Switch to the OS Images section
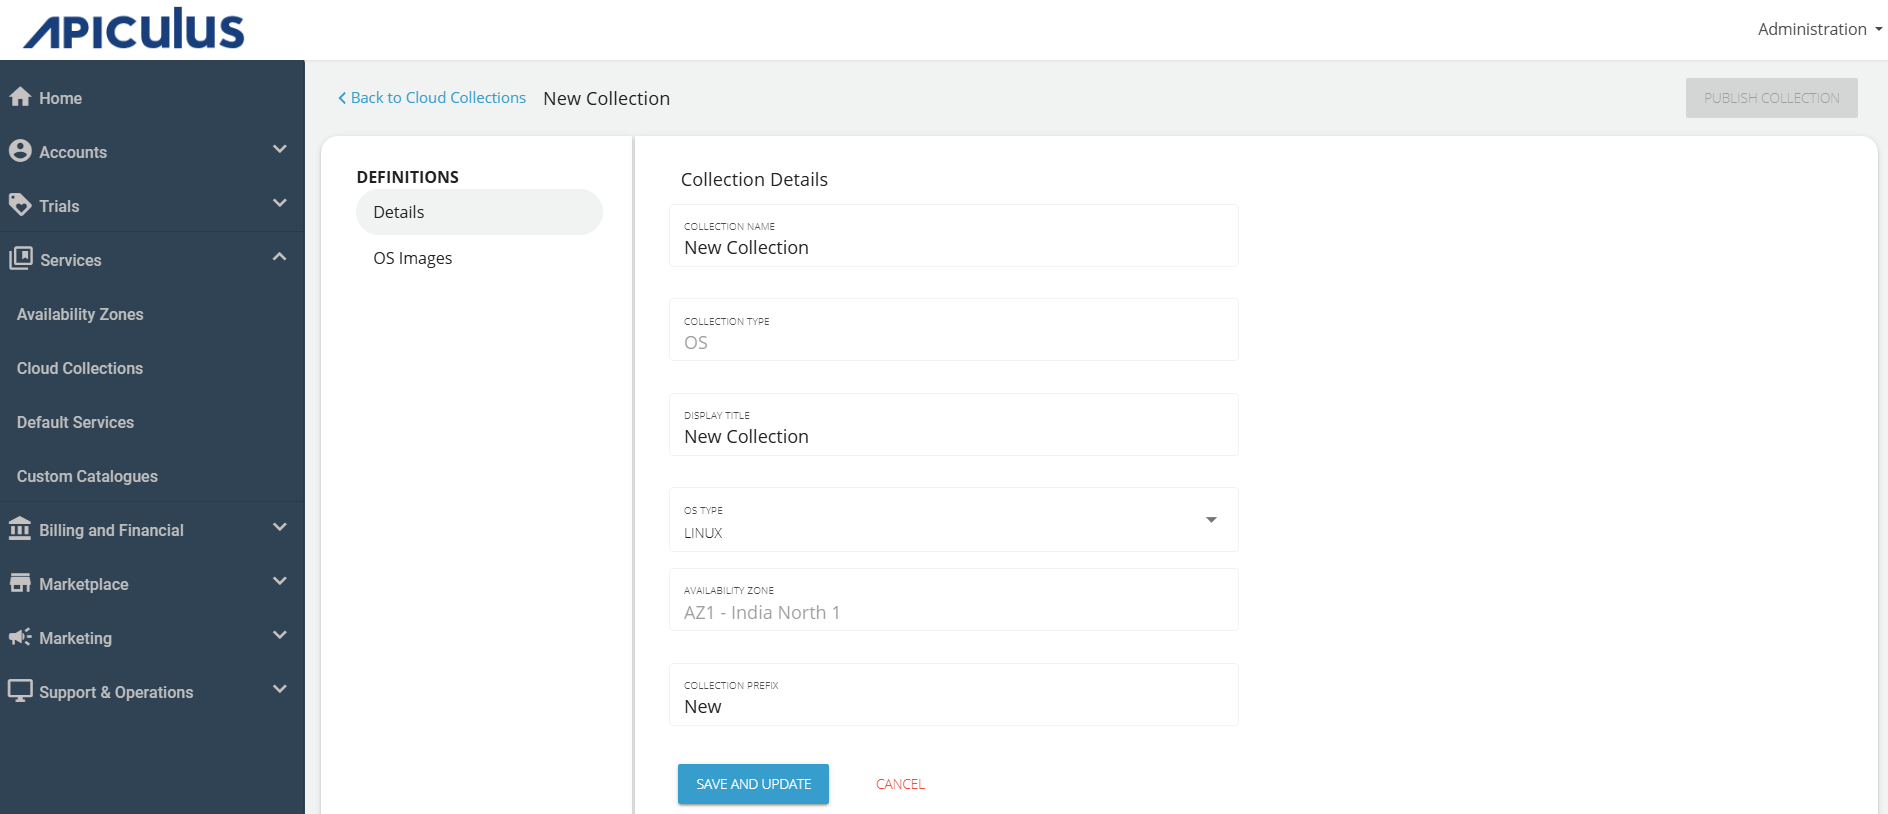The image size is (1888, 814). click(412, 258)
